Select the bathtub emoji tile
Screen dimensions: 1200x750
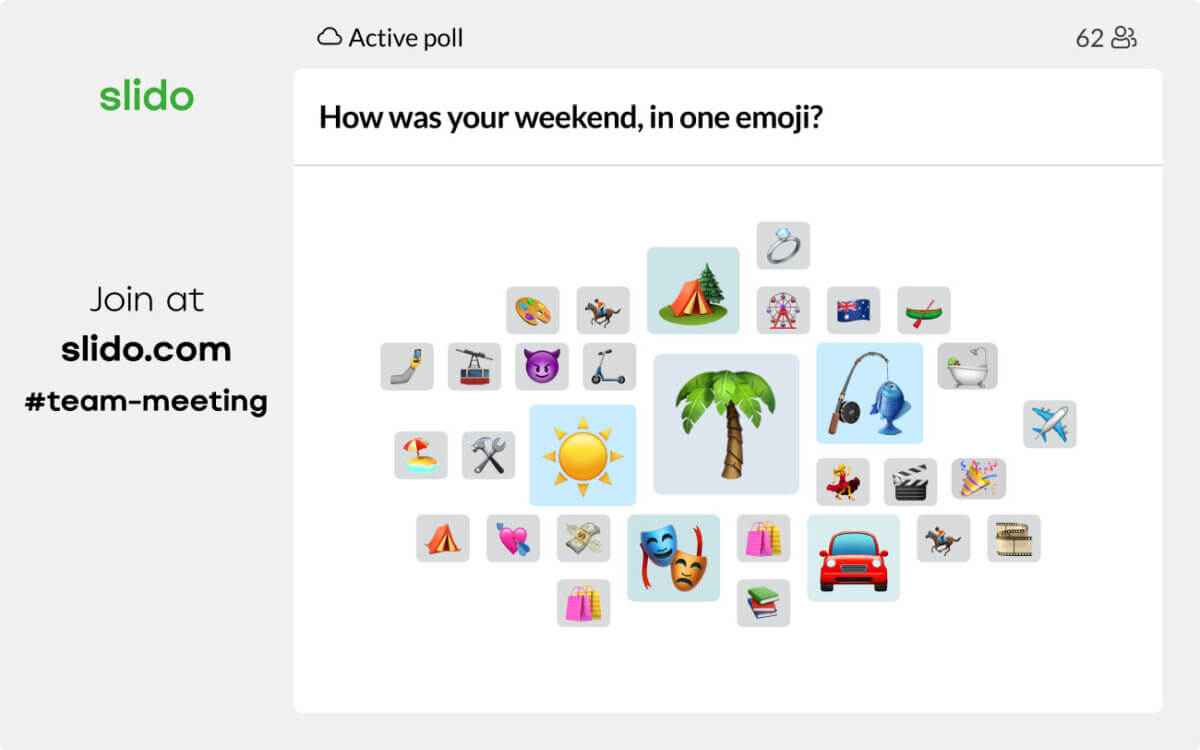click(967, 366)
